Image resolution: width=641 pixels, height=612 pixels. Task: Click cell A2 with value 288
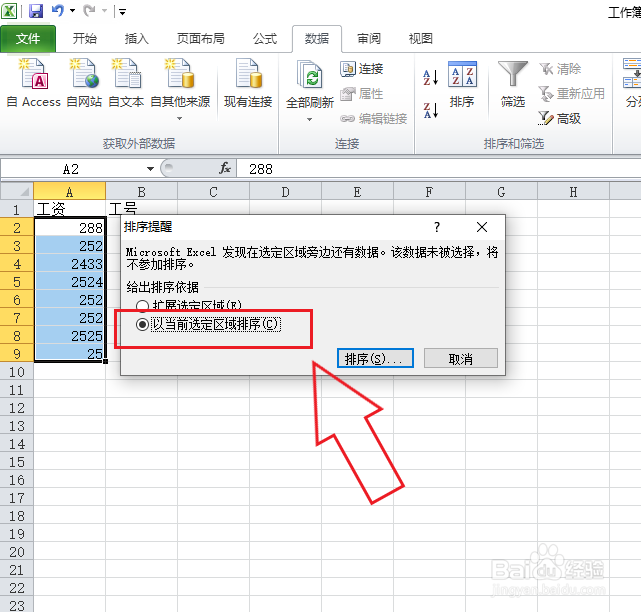tap(69, 227)
